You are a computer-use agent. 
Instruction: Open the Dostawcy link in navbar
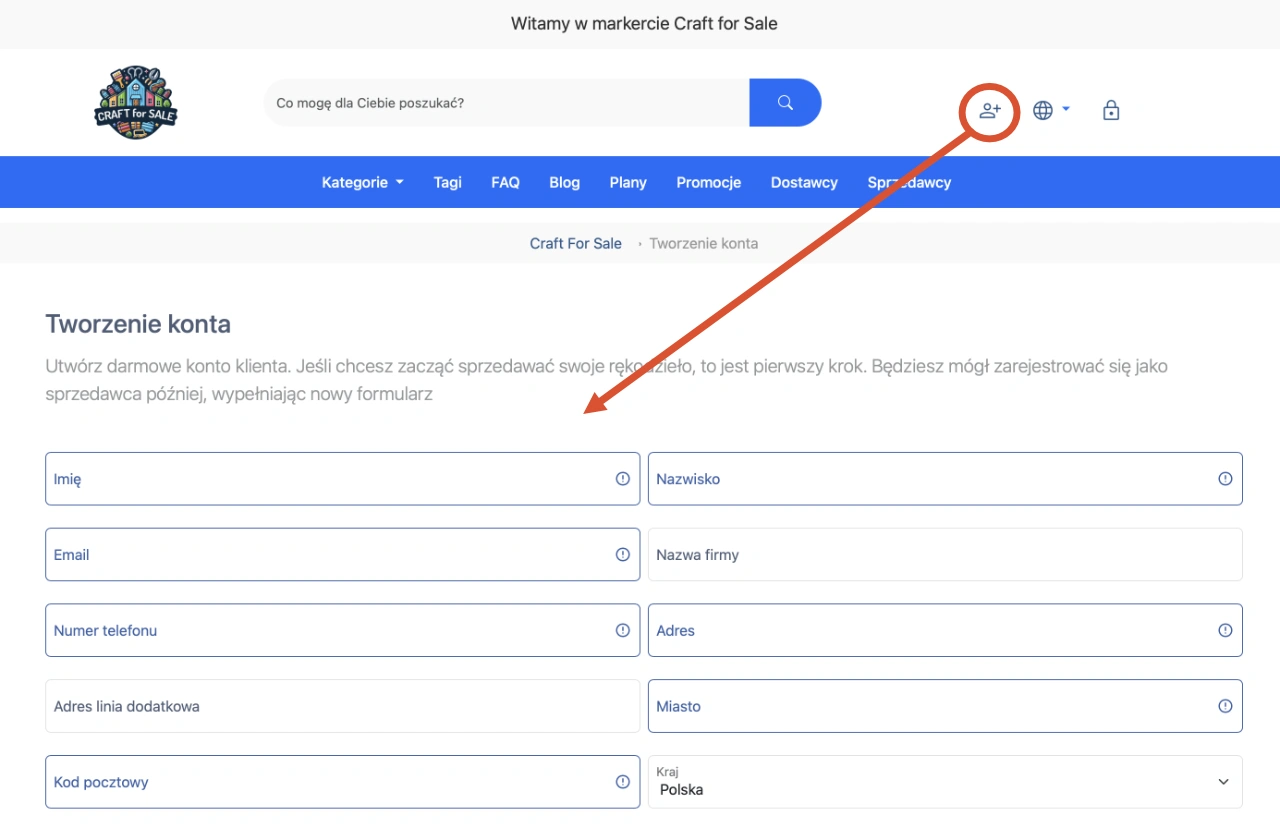pos(804,182)
